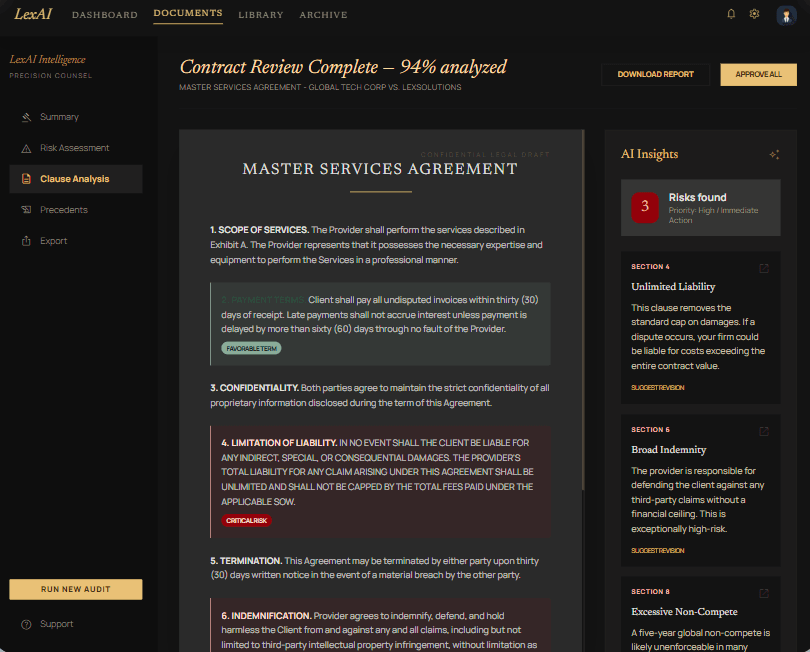Open Broad Indemnity card external-link icon
This screenshot has width=810, height=652.
click(x=764, y=431)
